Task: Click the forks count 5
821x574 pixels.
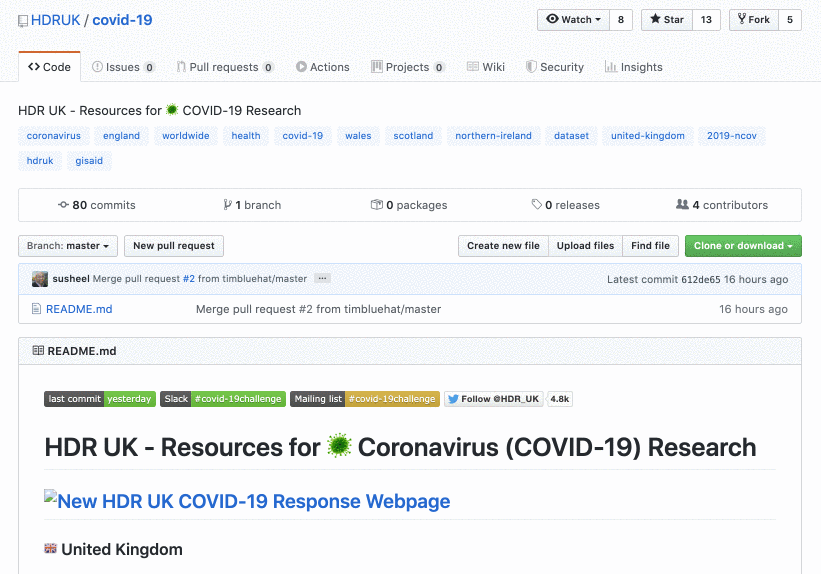Action: tap(790, 20)
